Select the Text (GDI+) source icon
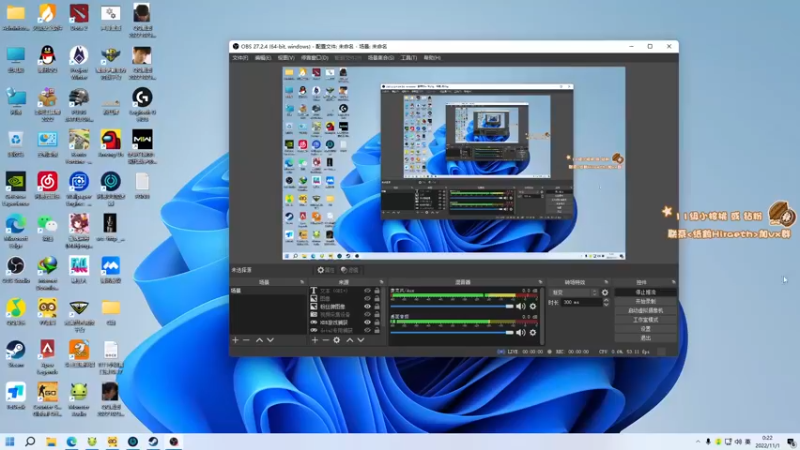The image size is (800, 450). point(314,291)
